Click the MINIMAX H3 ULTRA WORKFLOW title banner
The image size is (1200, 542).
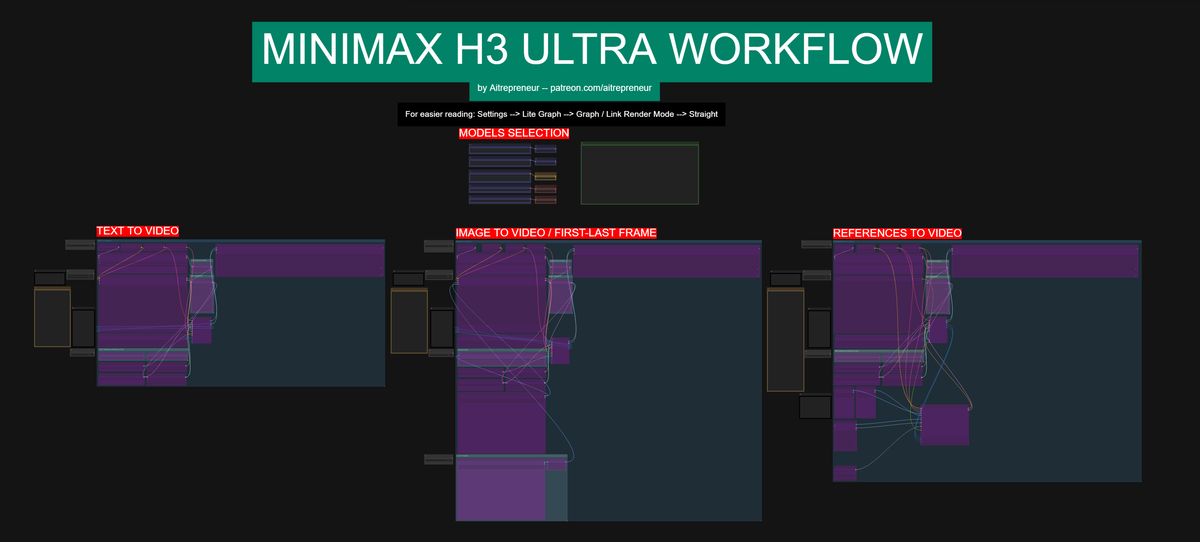(x=592, y=52)
